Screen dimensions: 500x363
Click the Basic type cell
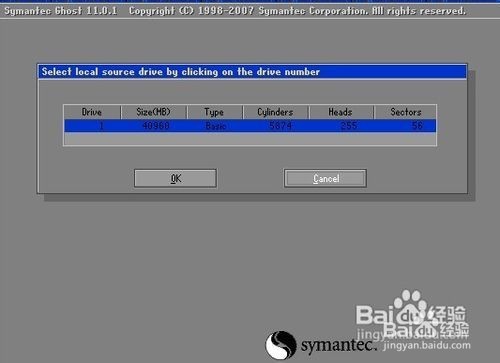click(x=216, y=126)
